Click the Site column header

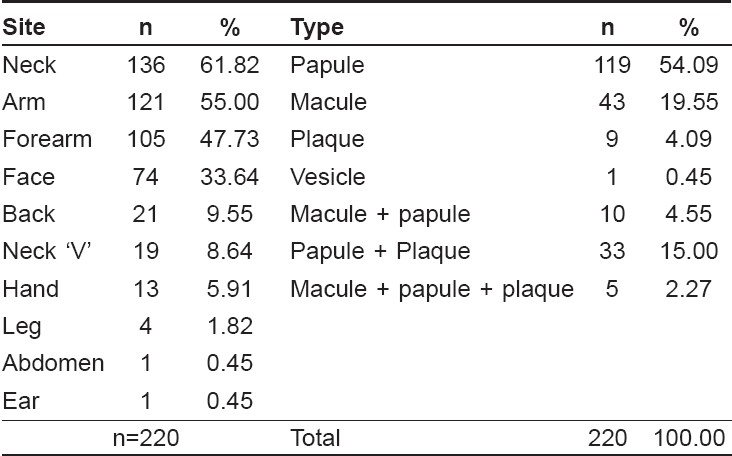click(x=24, y=27)
